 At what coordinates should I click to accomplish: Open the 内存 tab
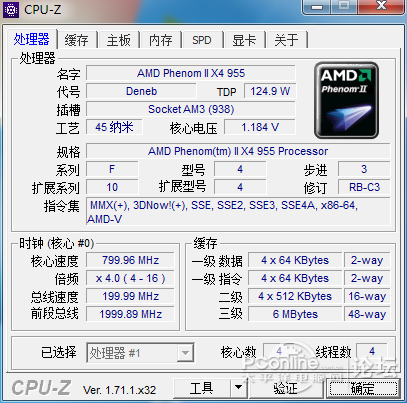coord(160,40)
